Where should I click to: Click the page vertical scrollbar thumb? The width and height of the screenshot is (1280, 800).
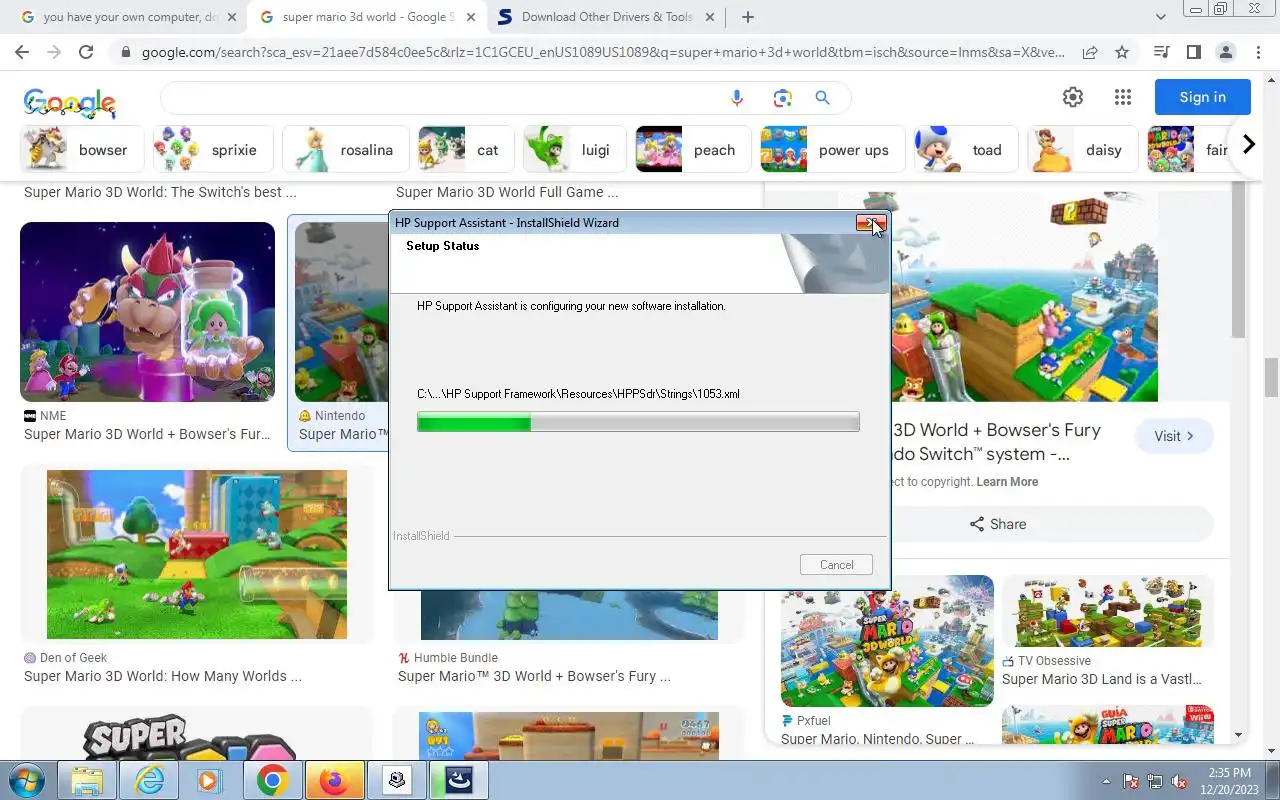click(1272, 377)
